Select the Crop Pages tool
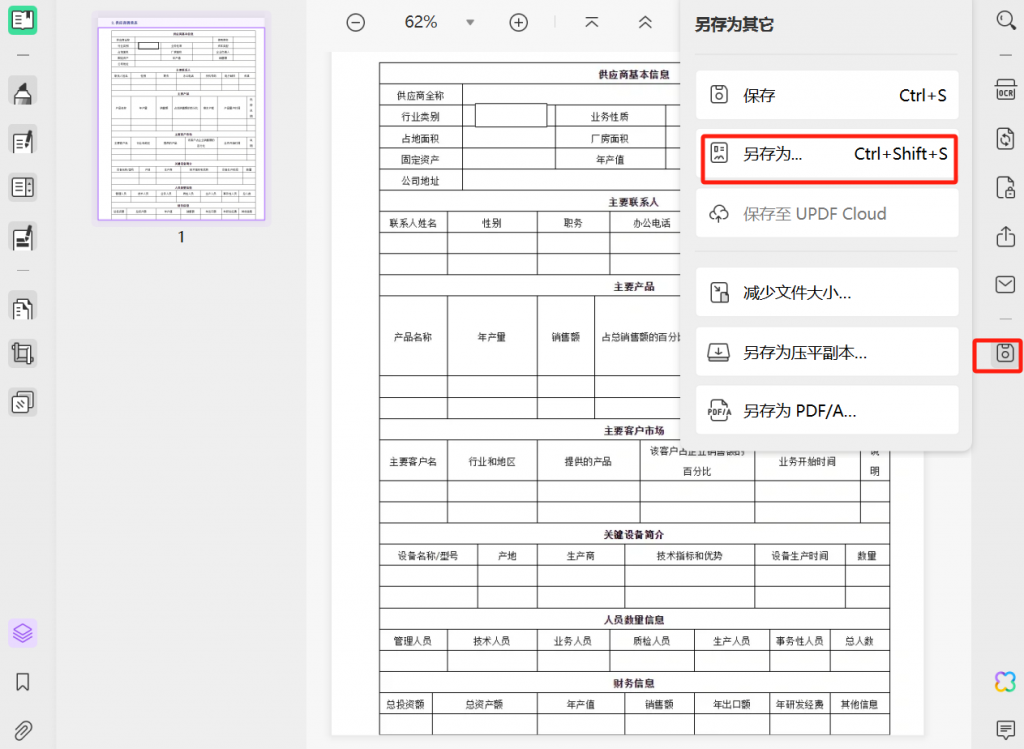Screen dimensions: 1024x749 click(22, 354)
